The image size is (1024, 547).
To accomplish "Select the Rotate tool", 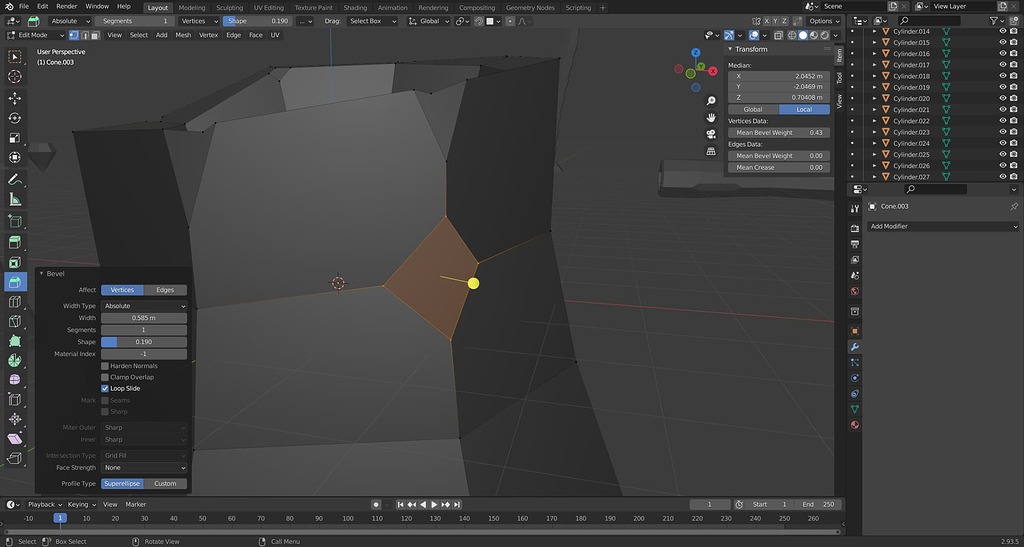I will coord(14,118).
